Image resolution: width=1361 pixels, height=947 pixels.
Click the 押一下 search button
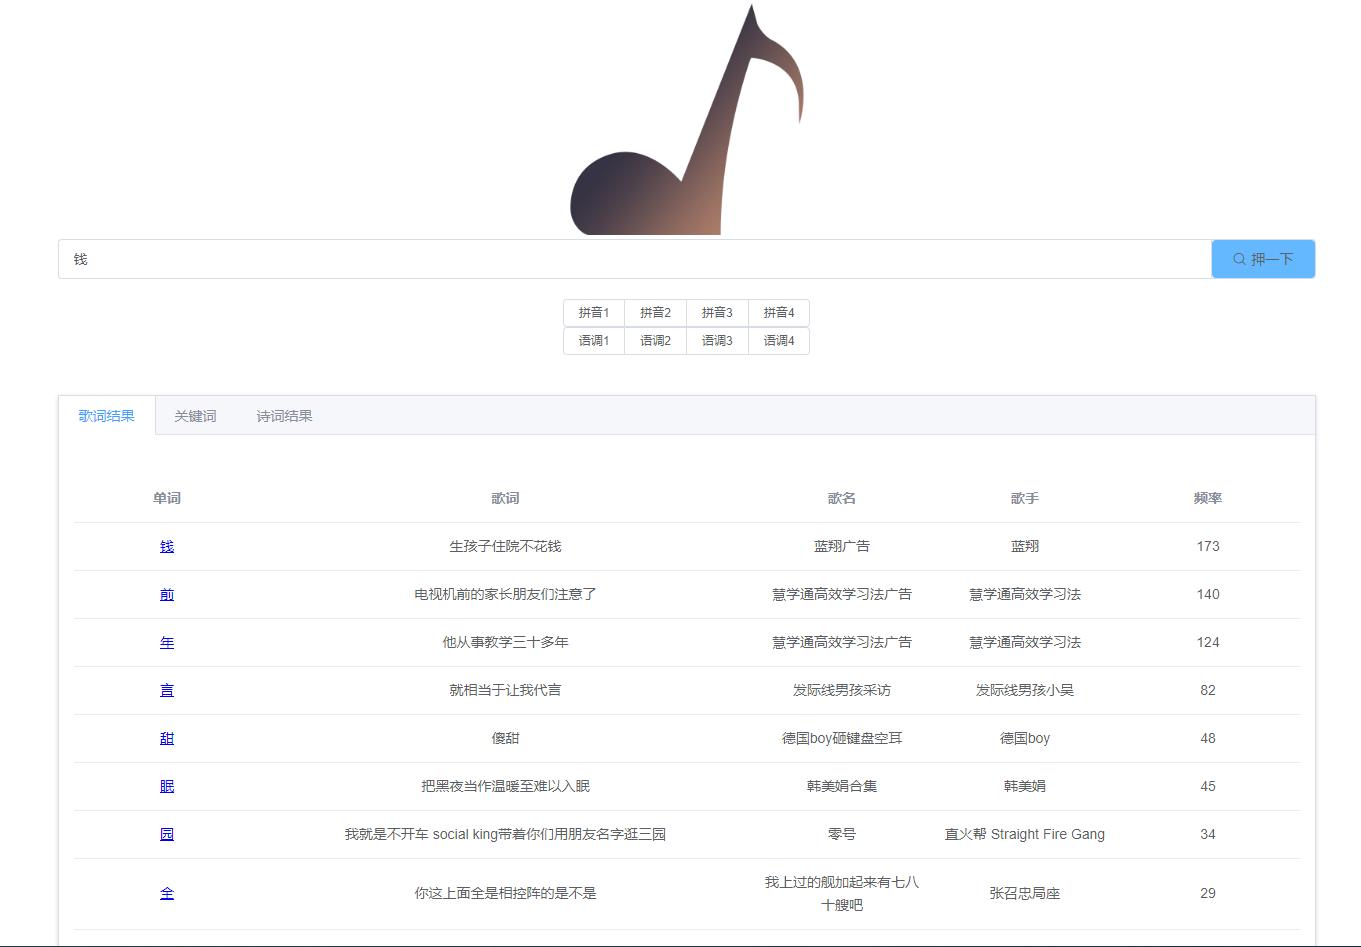click(1263, 258)
